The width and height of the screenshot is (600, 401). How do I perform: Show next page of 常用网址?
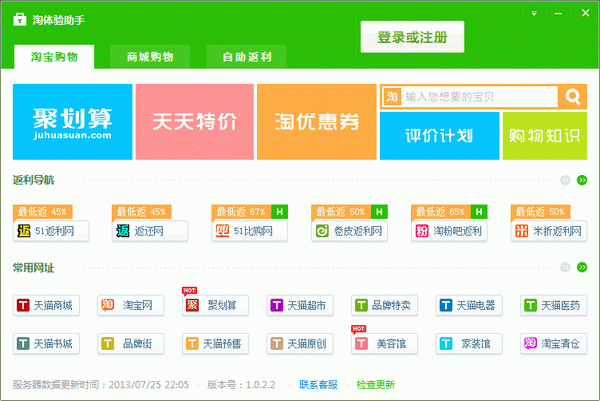pyautogui.click(x=582, y=267)
